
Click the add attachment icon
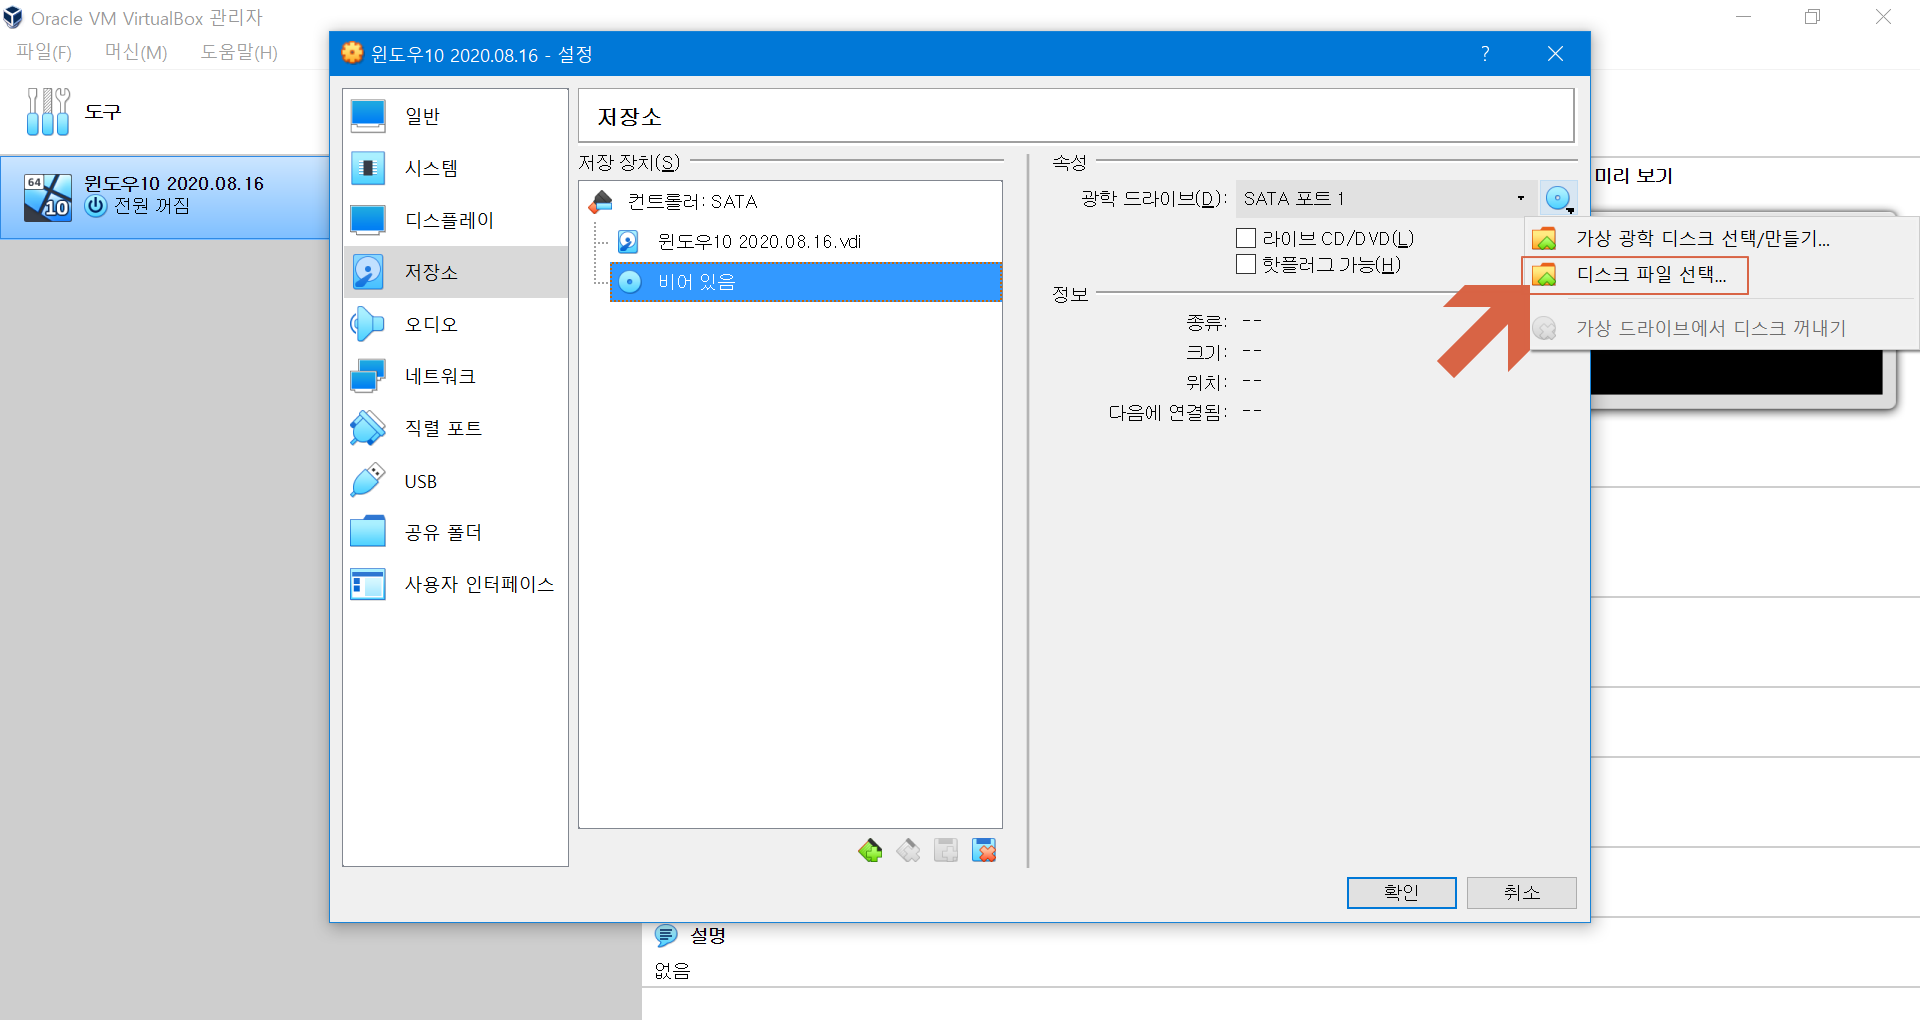tap(946, 851)
